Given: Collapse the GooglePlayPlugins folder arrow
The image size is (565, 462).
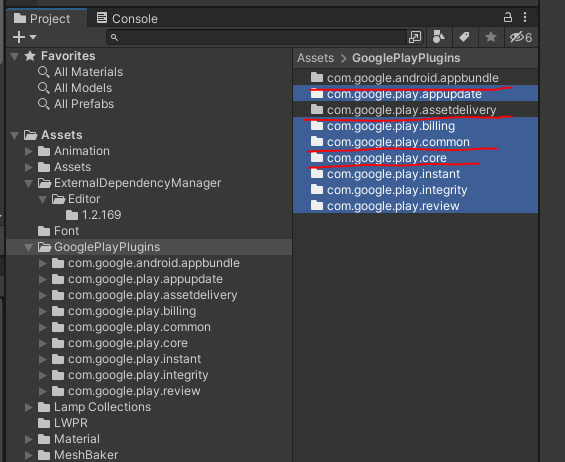Looking at the screenshot, I should (28, 248).
